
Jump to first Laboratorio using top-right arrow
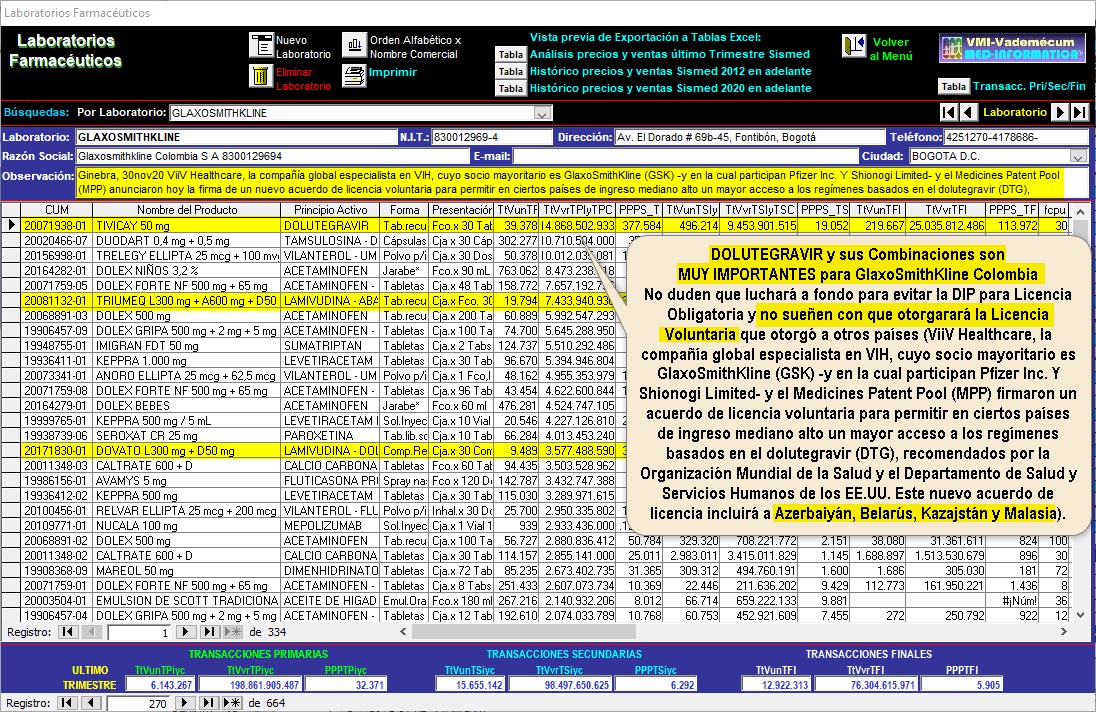[948, 112]
